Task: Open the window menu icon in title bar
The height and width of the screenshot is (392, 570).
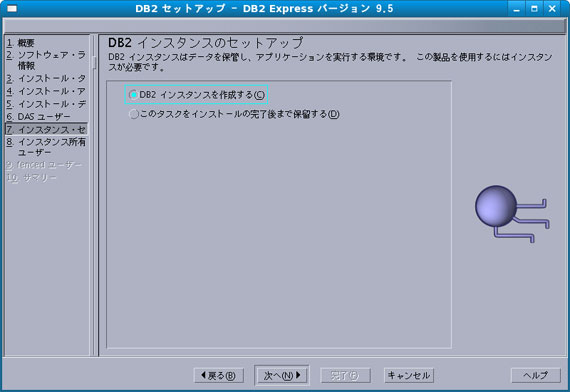Action: [12, 8]
